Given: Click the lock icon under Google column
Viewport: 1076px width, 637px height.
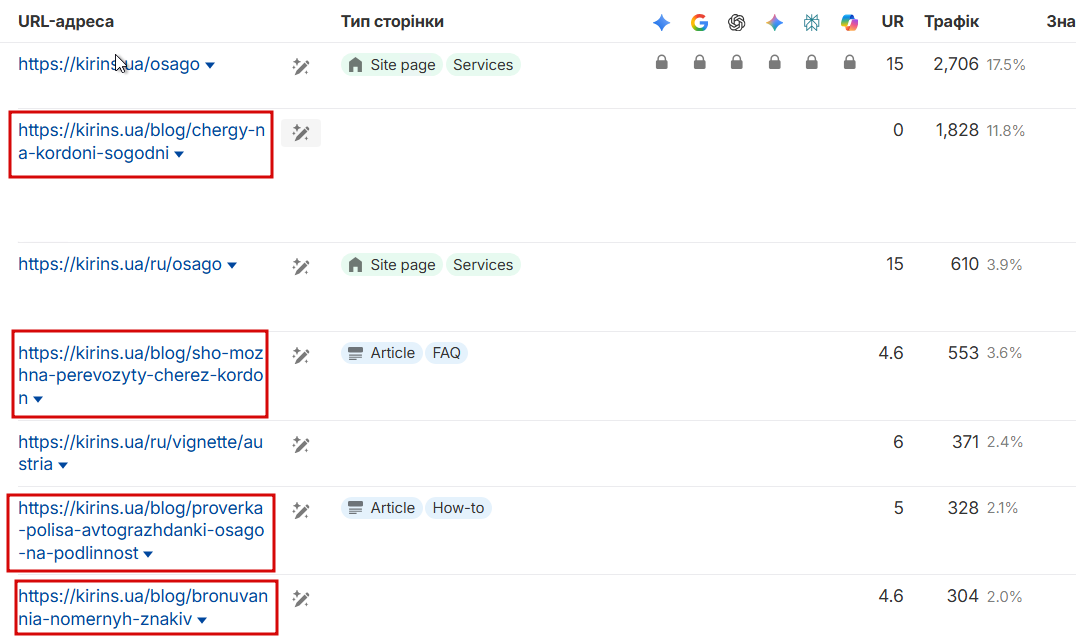Looking at the screenshot, I should (699, 62).
